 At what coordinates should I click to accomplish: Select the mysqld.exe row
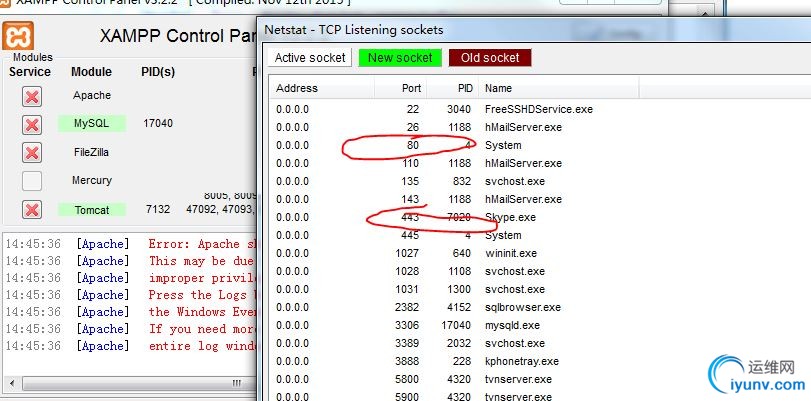tap(538, 325)
